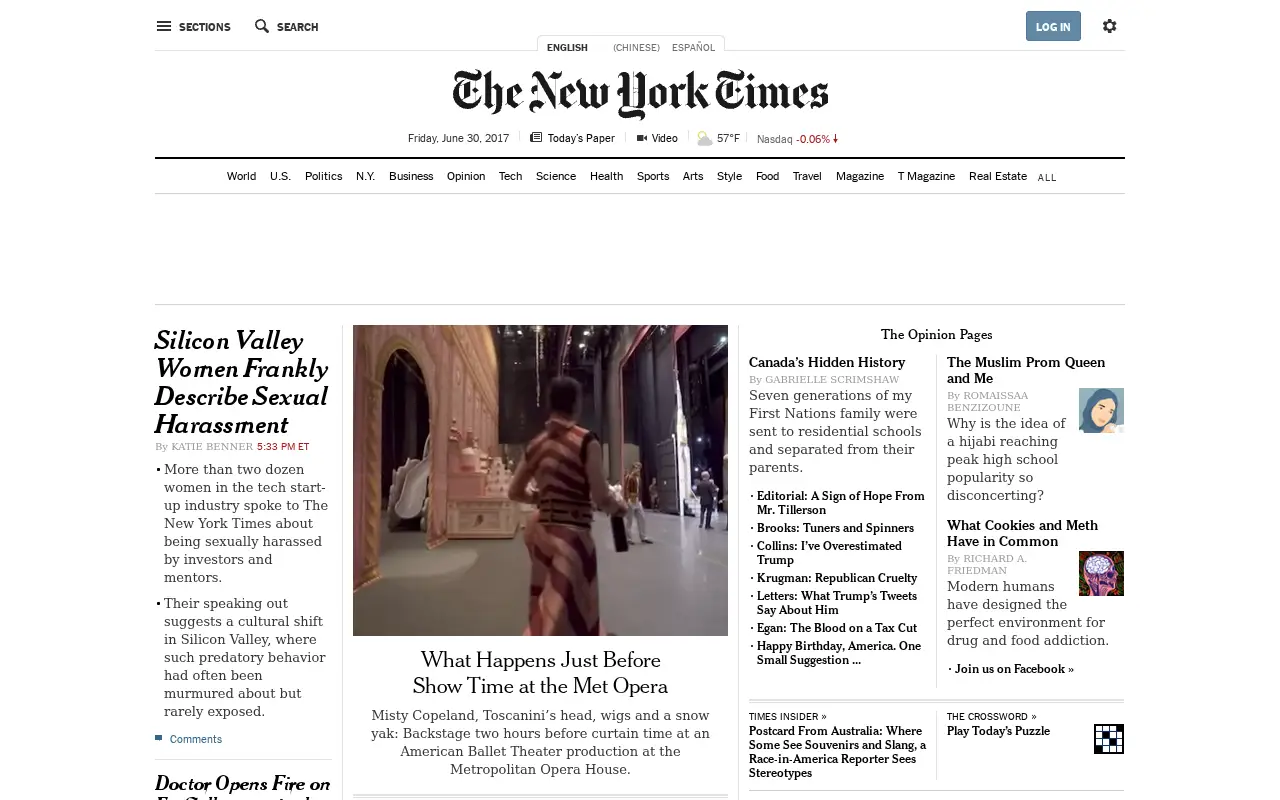Click the Nasdaq red down-arrow indicator
The width and height of the screenshot is (1280, 800).
[835, 139]
